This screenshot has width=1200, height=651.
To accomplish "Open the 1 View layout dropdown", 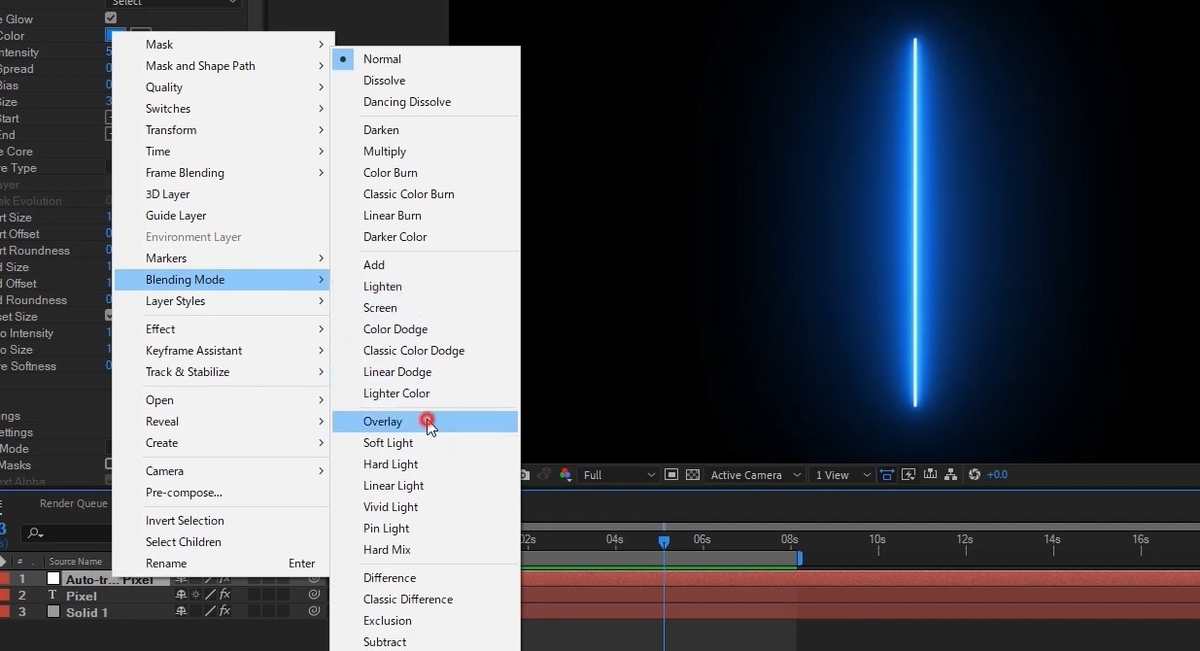I will (x=842, y=475).
